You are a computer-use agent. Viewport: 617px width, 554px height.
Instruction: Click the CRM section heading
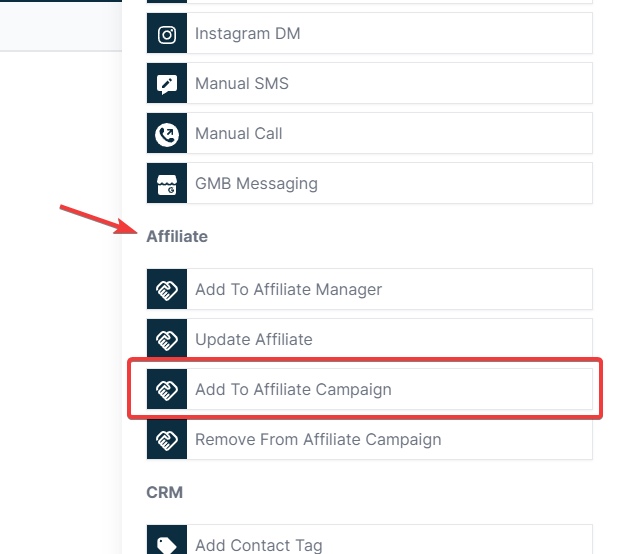coord(164,492)
